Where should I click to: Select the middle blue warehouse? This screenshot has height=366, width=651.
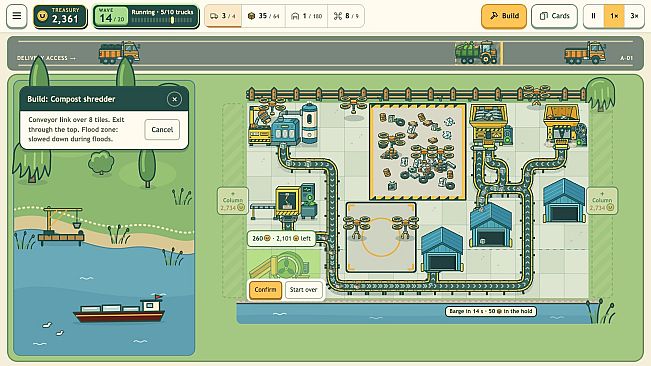pyautogui.click(x=490, y=225)
